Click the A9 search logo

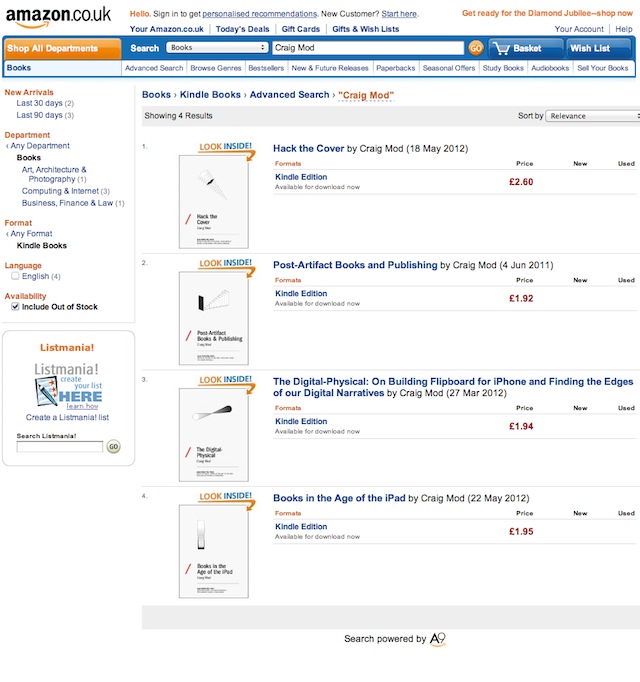(x=438, y=639)
